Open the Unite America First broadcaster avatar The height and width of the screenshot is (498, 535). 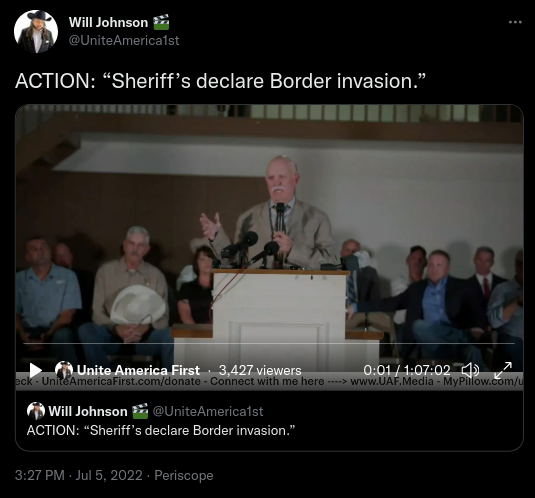coord(64,370)
